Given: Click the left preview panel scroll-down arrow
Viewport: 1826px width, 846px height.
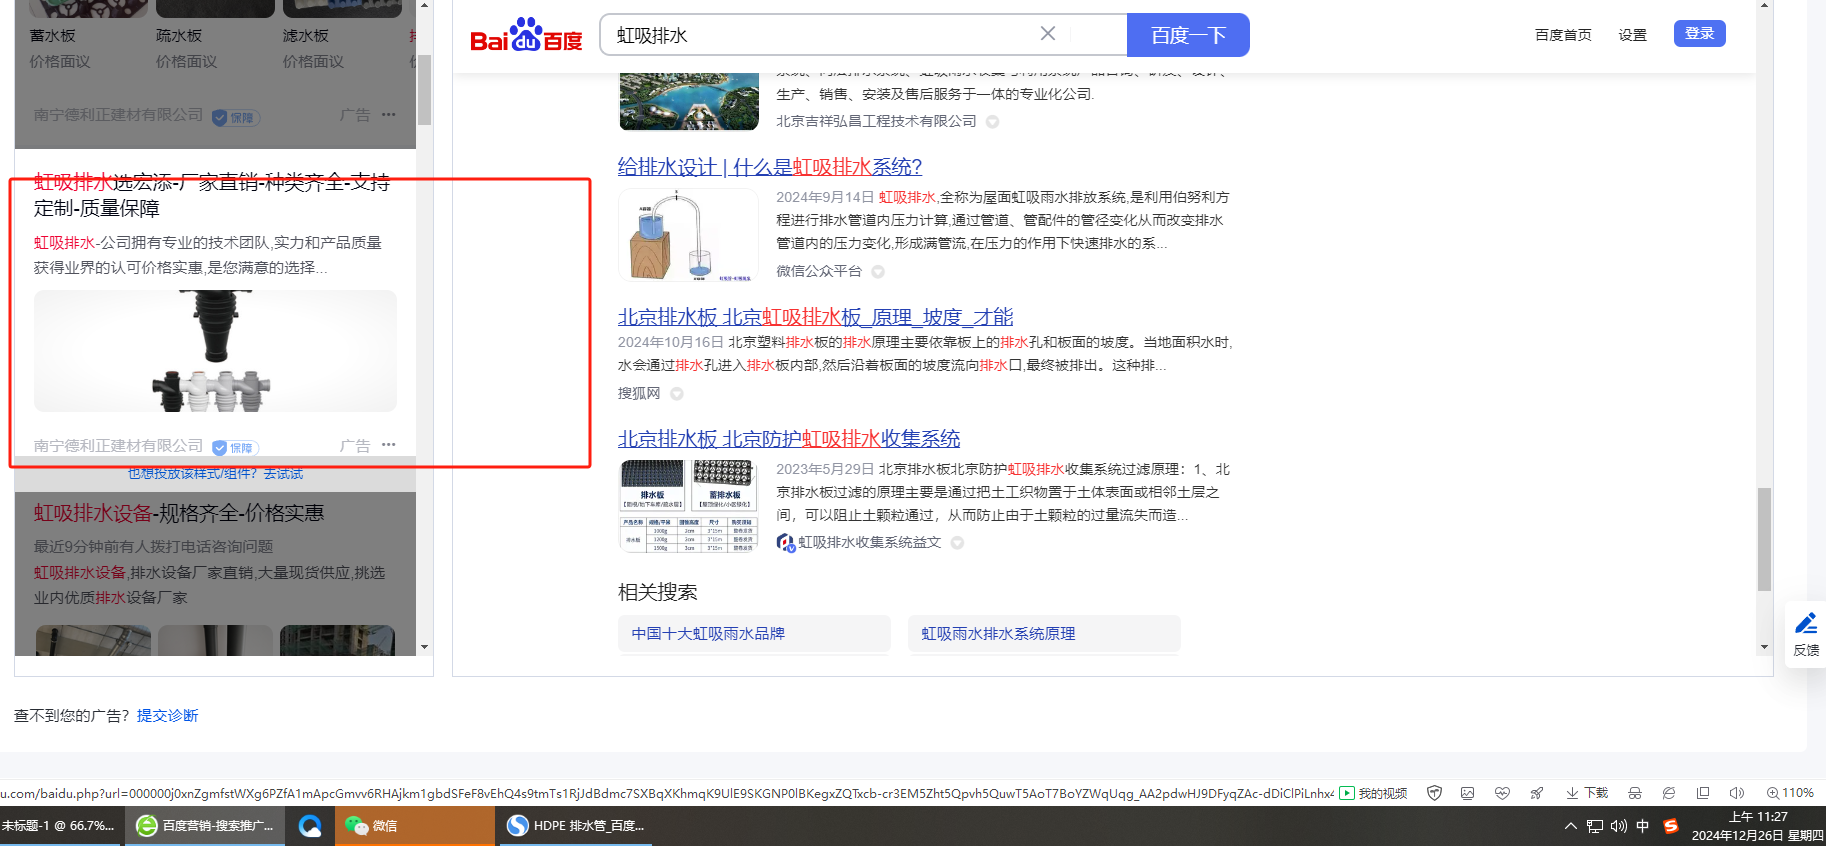Looking at the screenshot, I should (425, 647).
